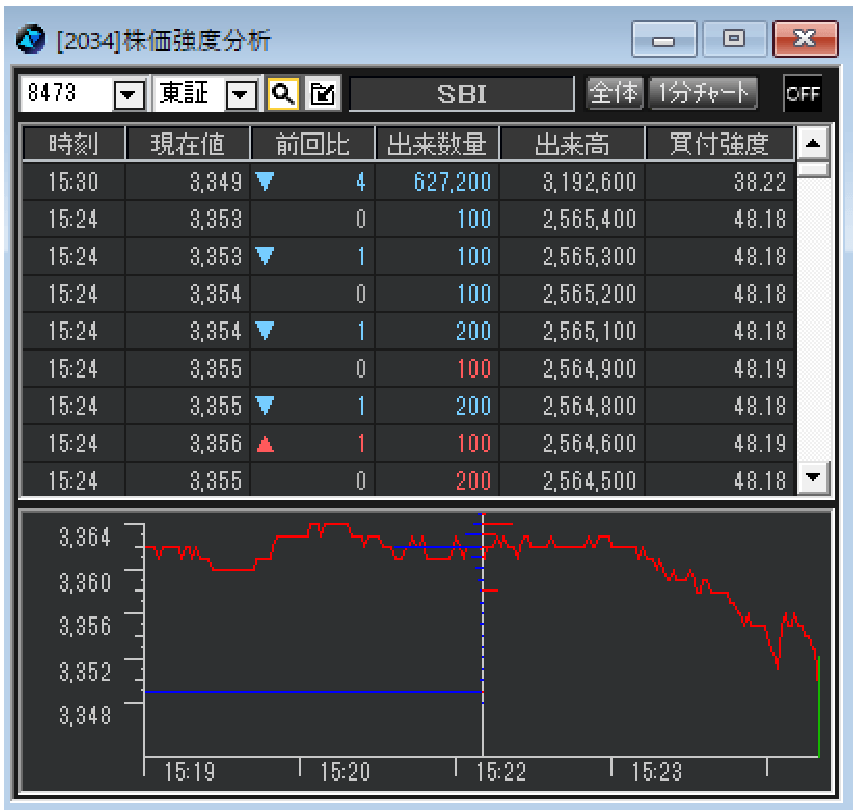Select the 東証 market field
This screenshot has width=854, height=810.
tap(189, 94)
